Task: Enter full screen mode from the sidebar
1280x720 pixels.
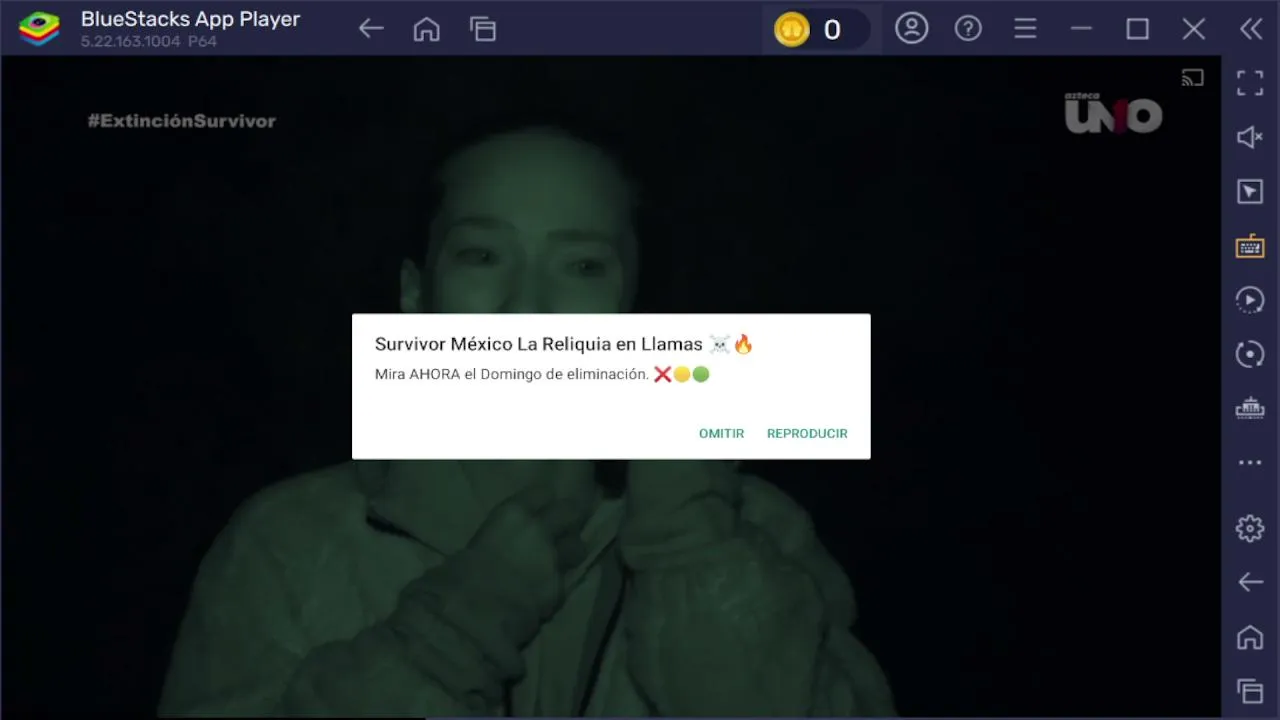Action: point(1250,83)
